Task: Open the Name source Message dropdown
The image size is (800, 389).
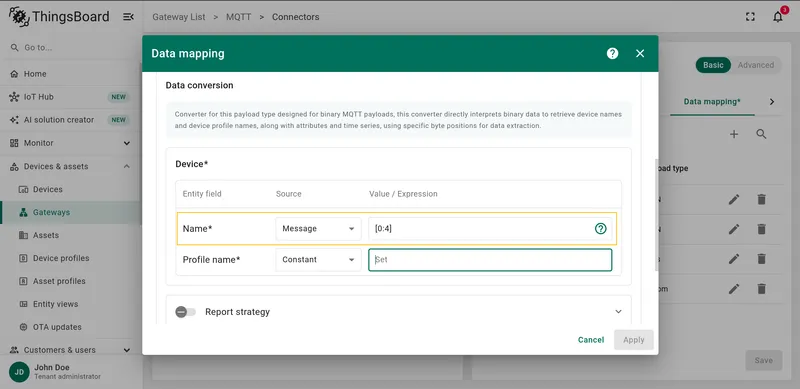Action: [x=318, y=229]
